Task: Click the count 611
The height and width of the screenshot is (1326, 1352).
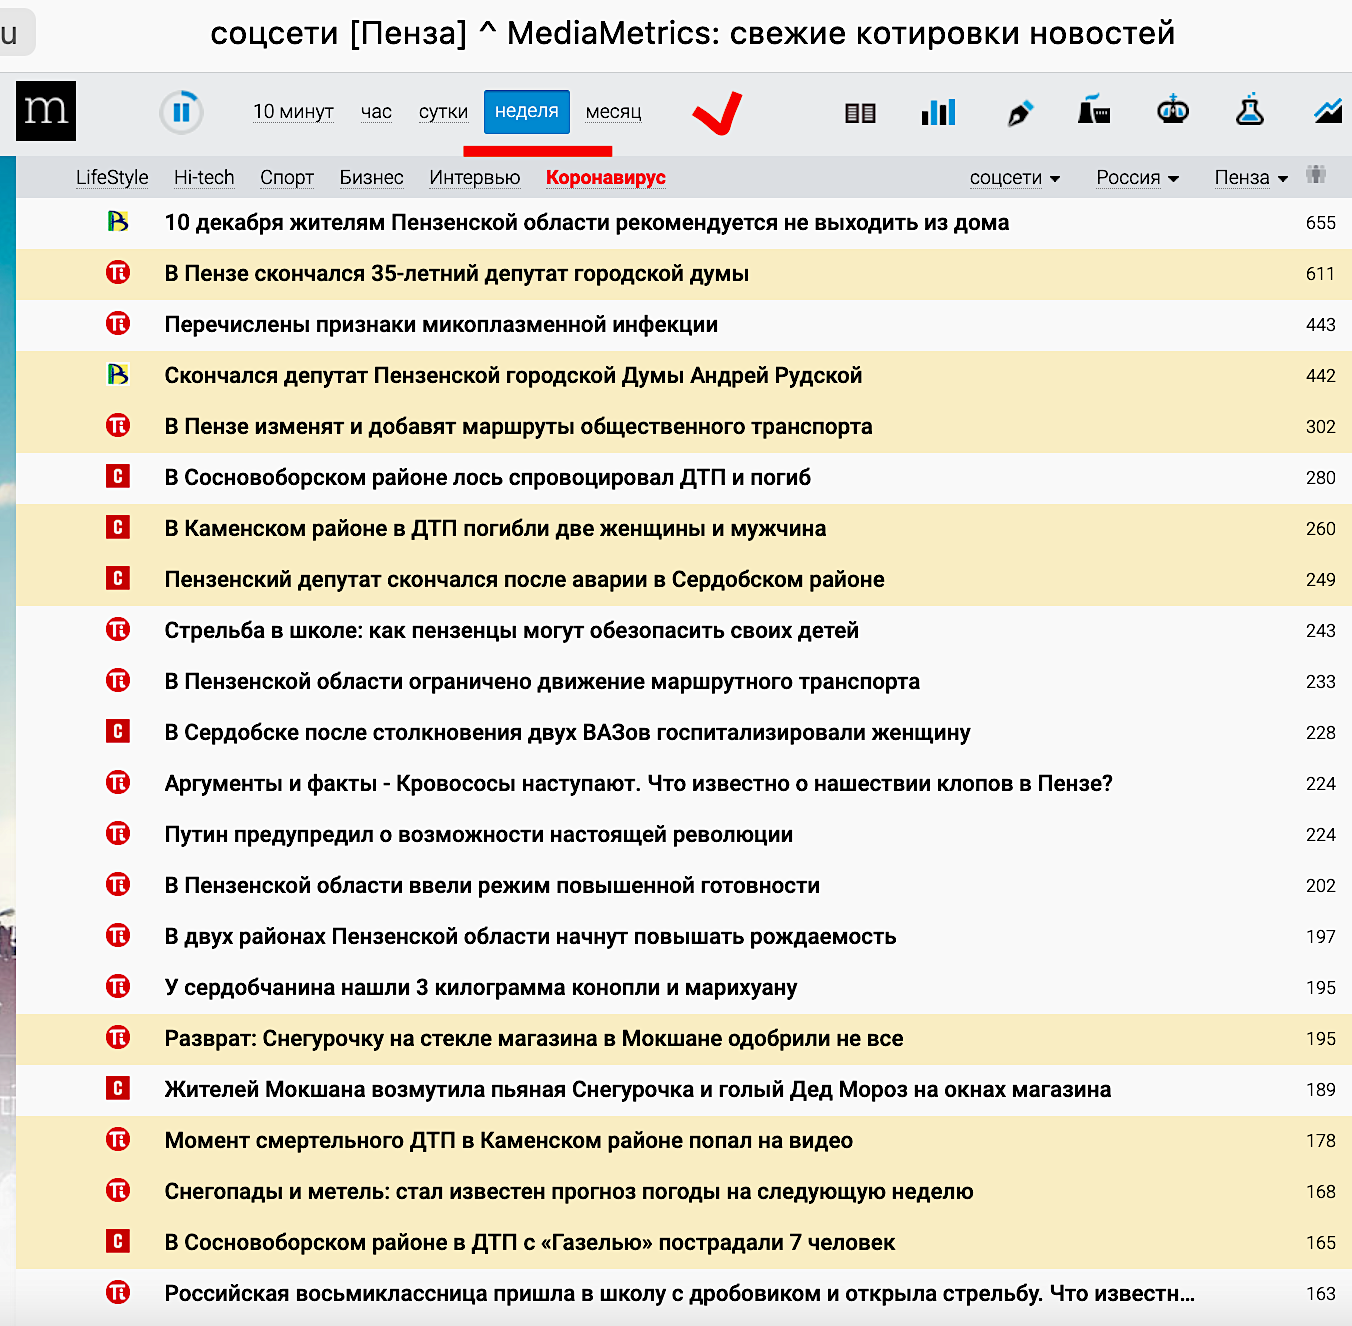Action: click(x=1320, y=273)
